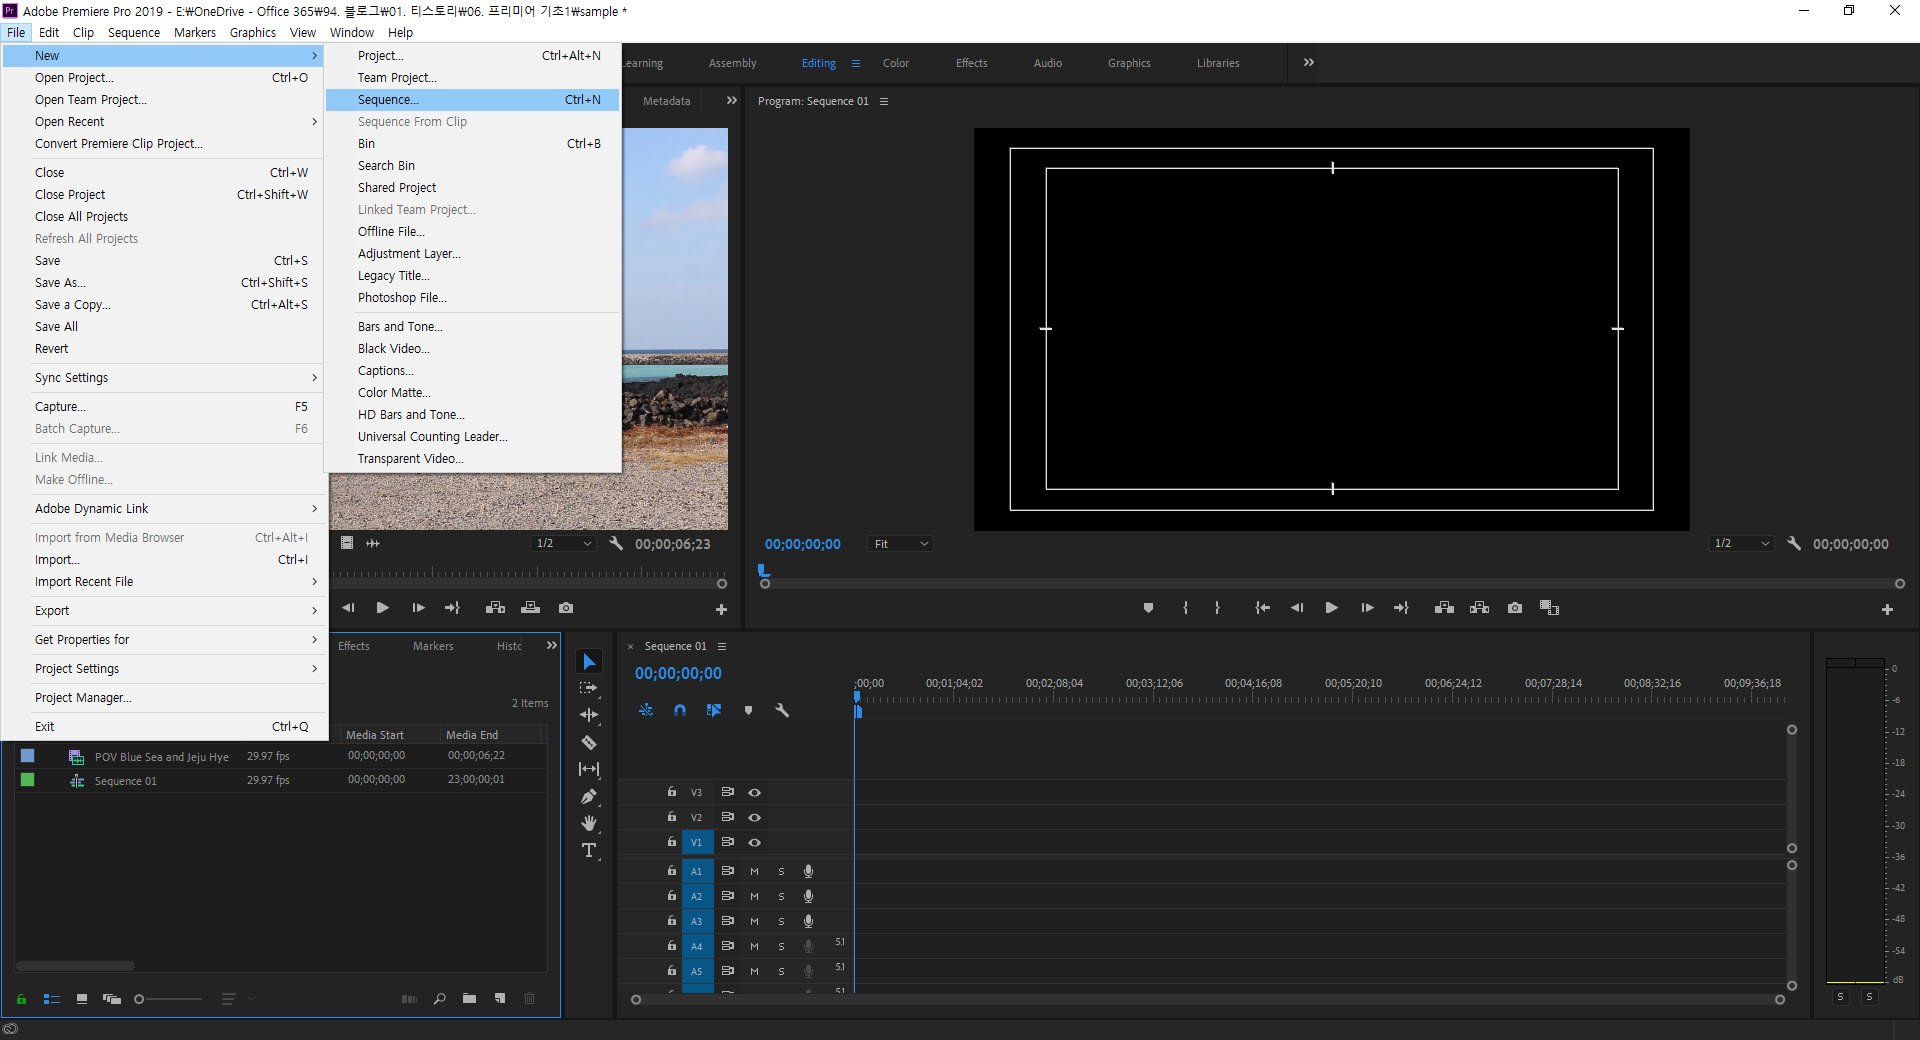Open timeline display settings wrench
Screen dimensions: 1920x1040
click(782, 710)
